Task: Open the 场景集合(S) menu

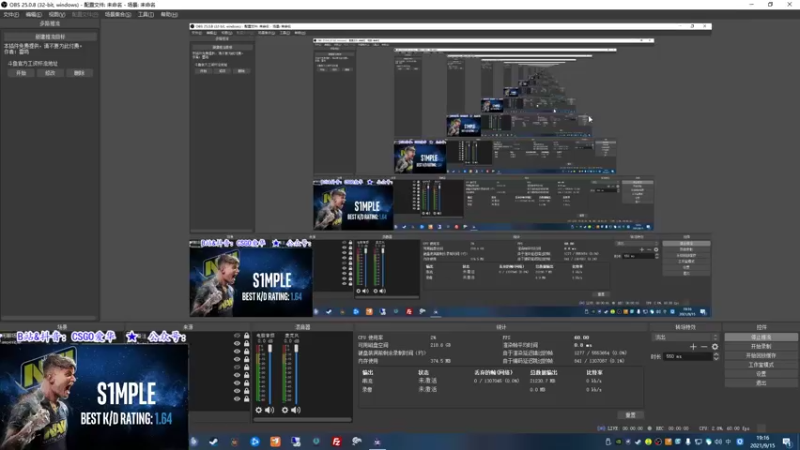Action: pyautogui.click(x=118, y=14)
